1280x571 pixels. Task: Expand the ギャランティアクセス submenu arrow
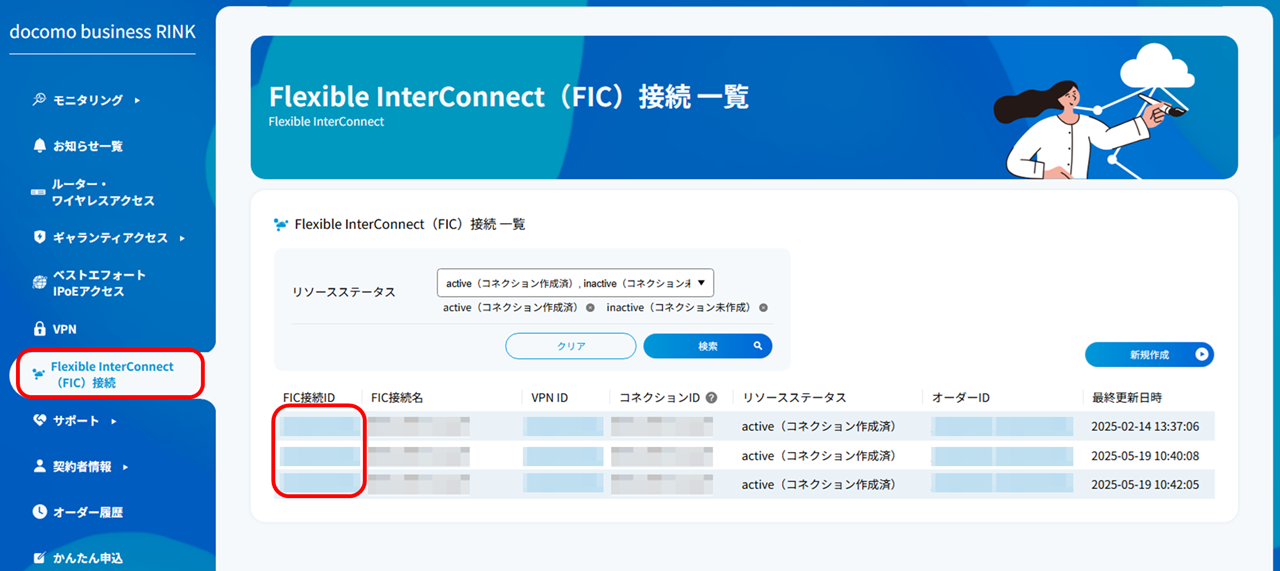(182, 238)
